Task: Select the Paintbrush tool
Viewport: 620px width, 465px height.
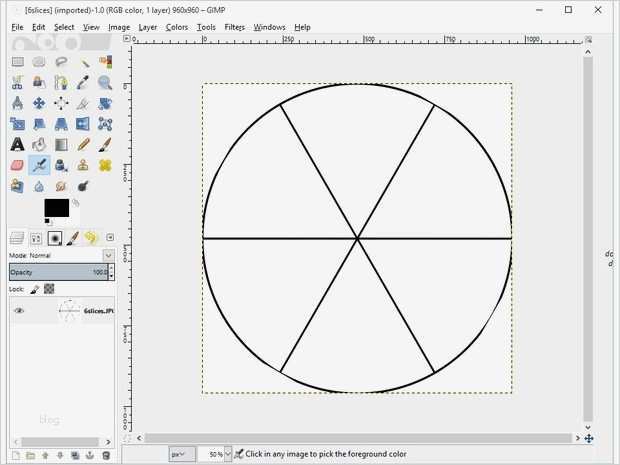Action: tap(105, 145)
